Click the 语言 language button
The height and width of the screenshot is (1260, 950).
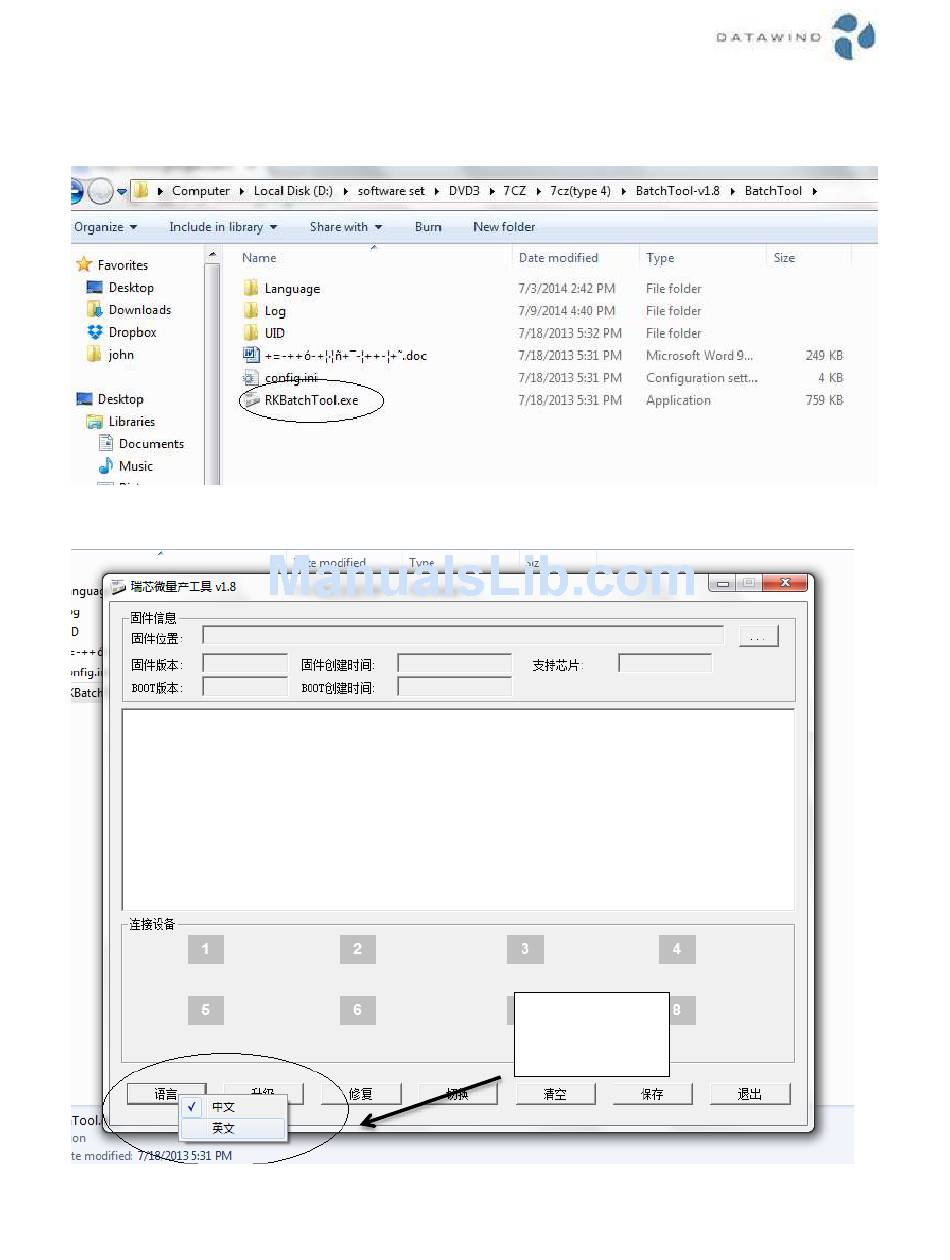(166, 1094)
